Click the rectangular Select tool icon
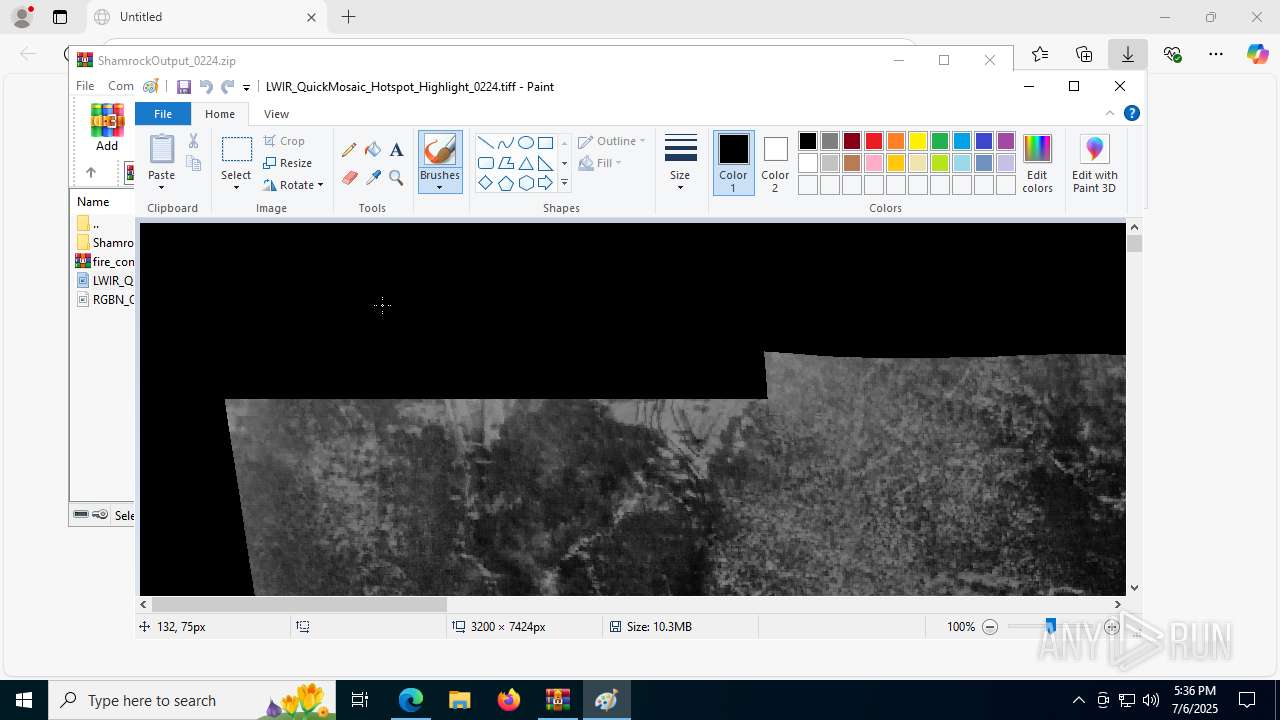 (x=236, y=150)
